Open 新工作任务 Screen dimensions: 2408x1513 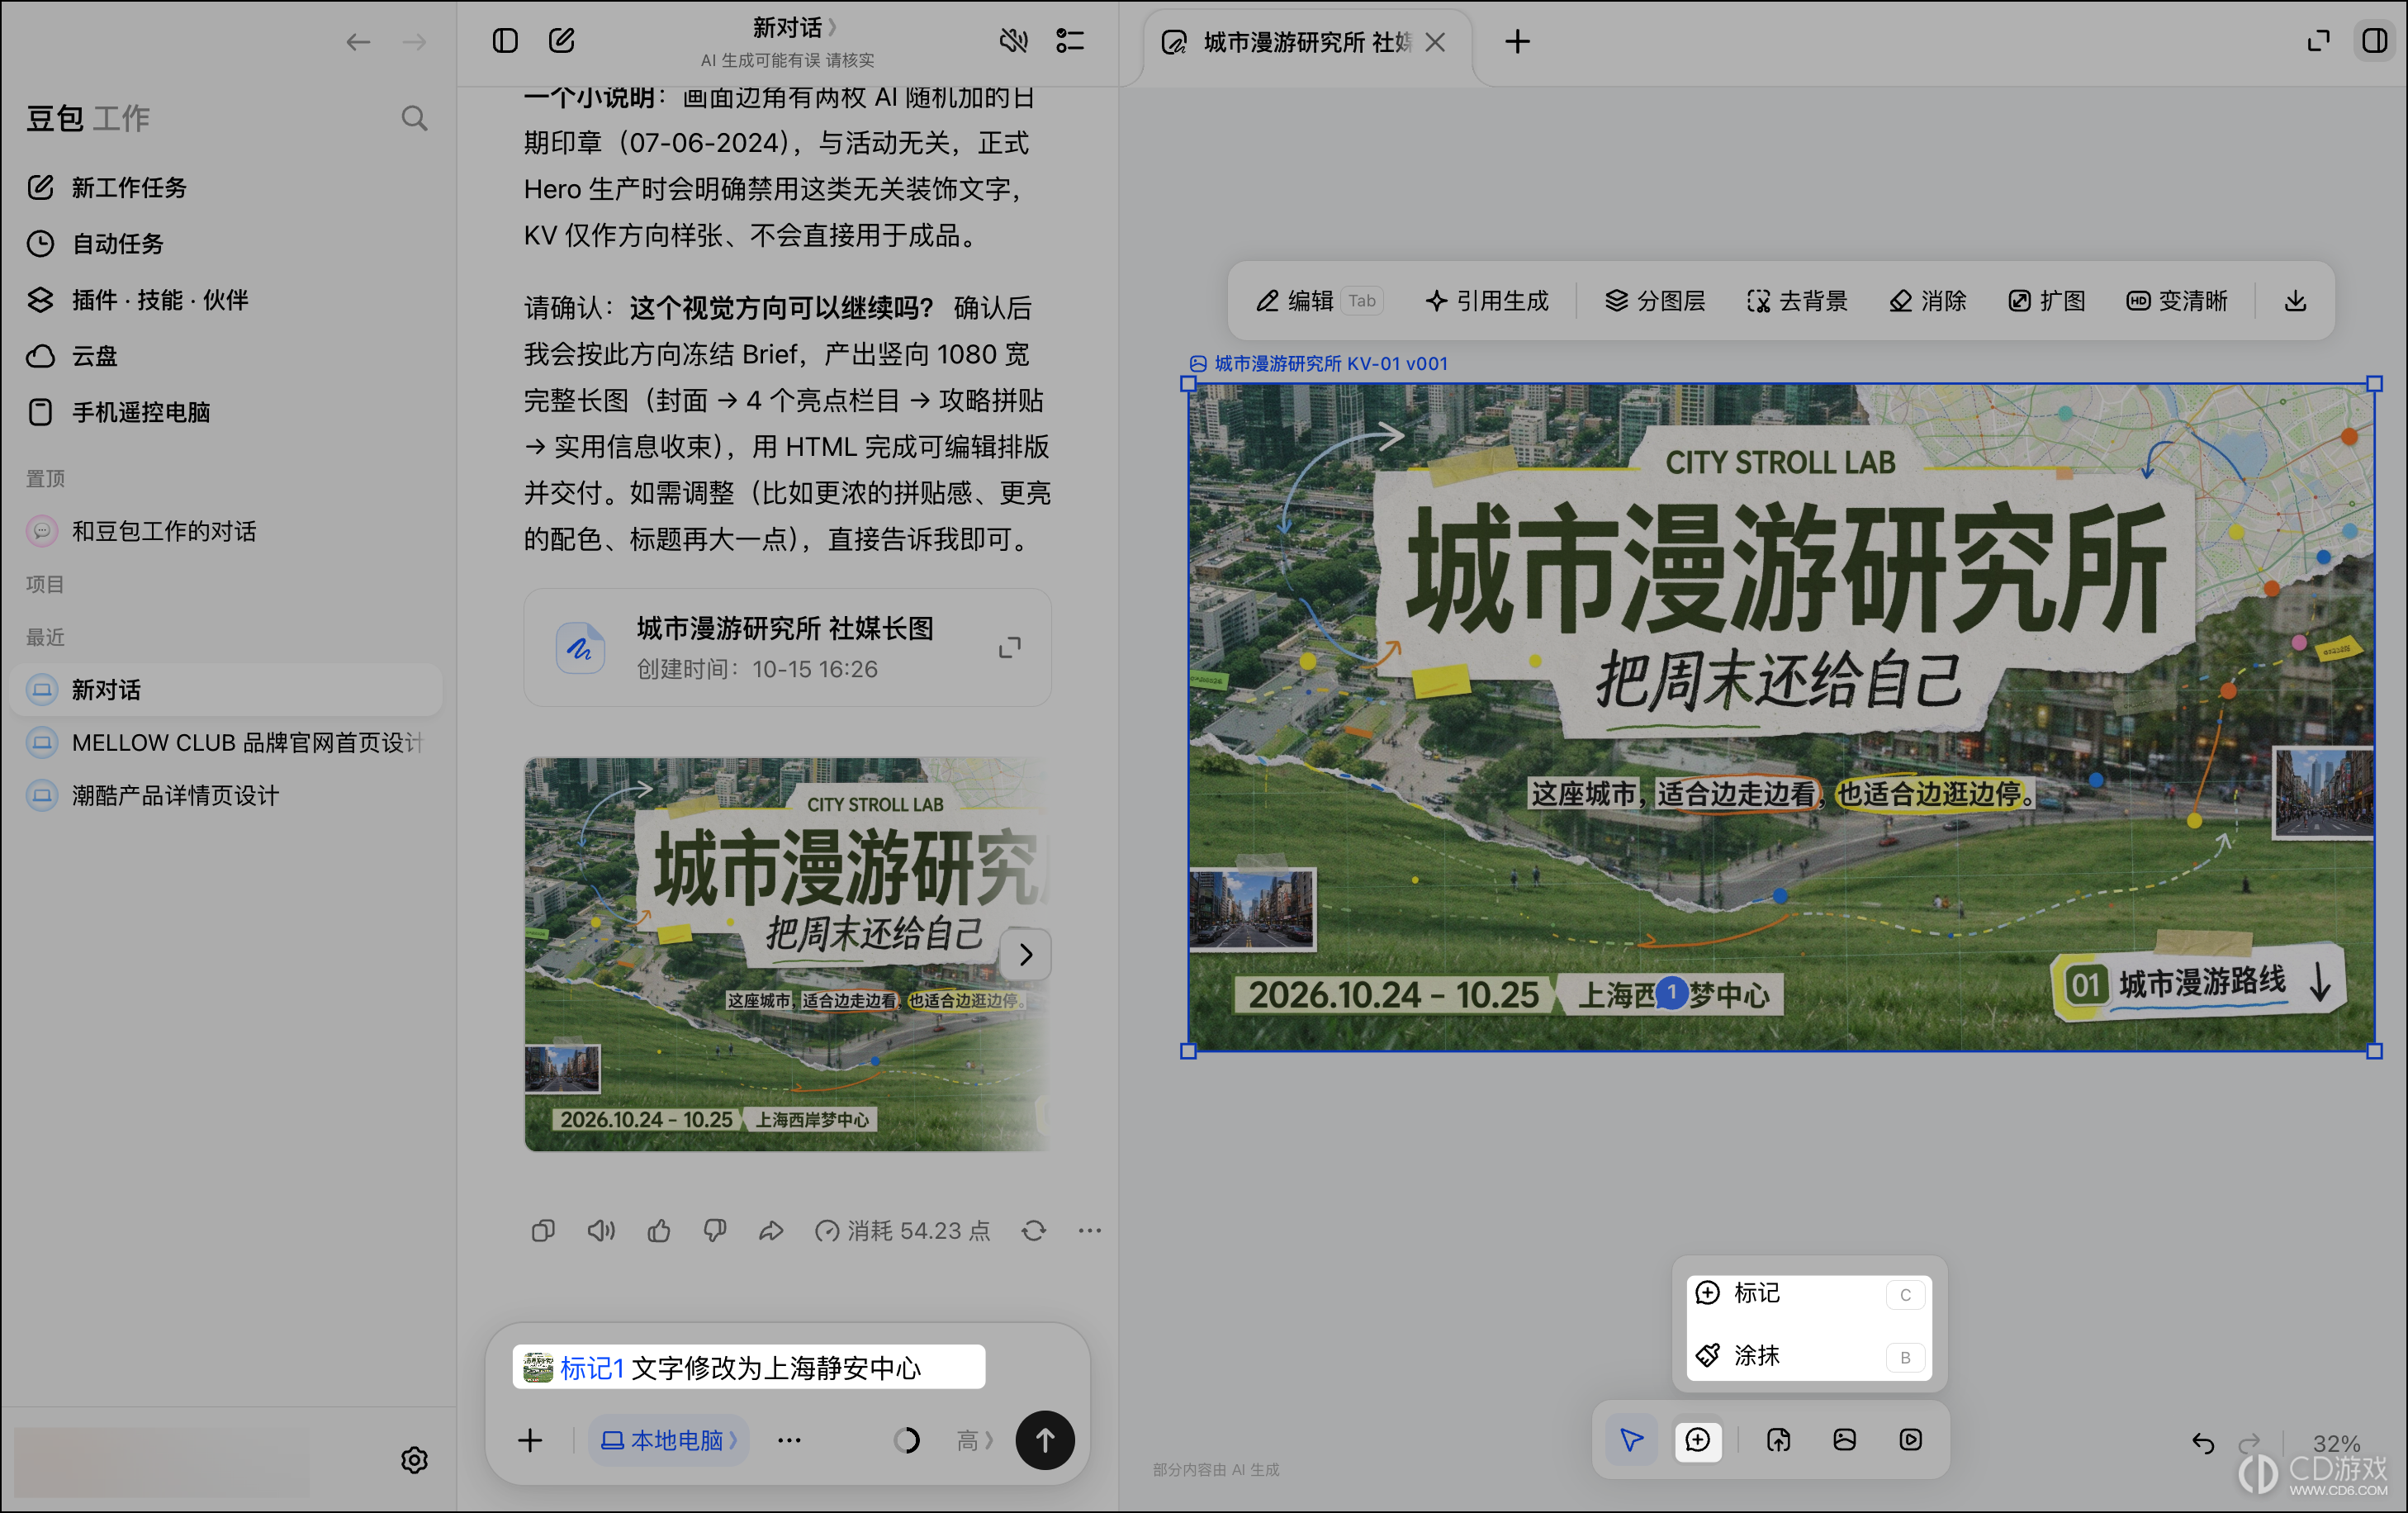pos(228,187)
